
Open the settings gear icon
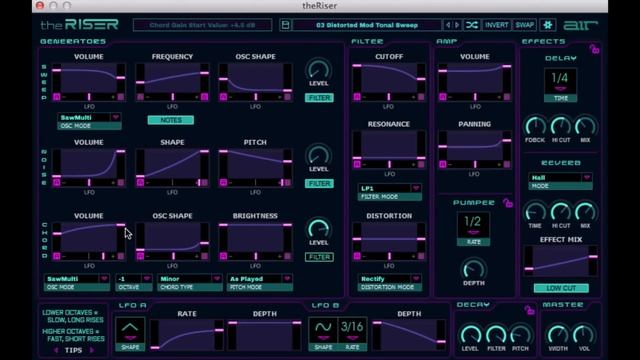pos(548,25)
